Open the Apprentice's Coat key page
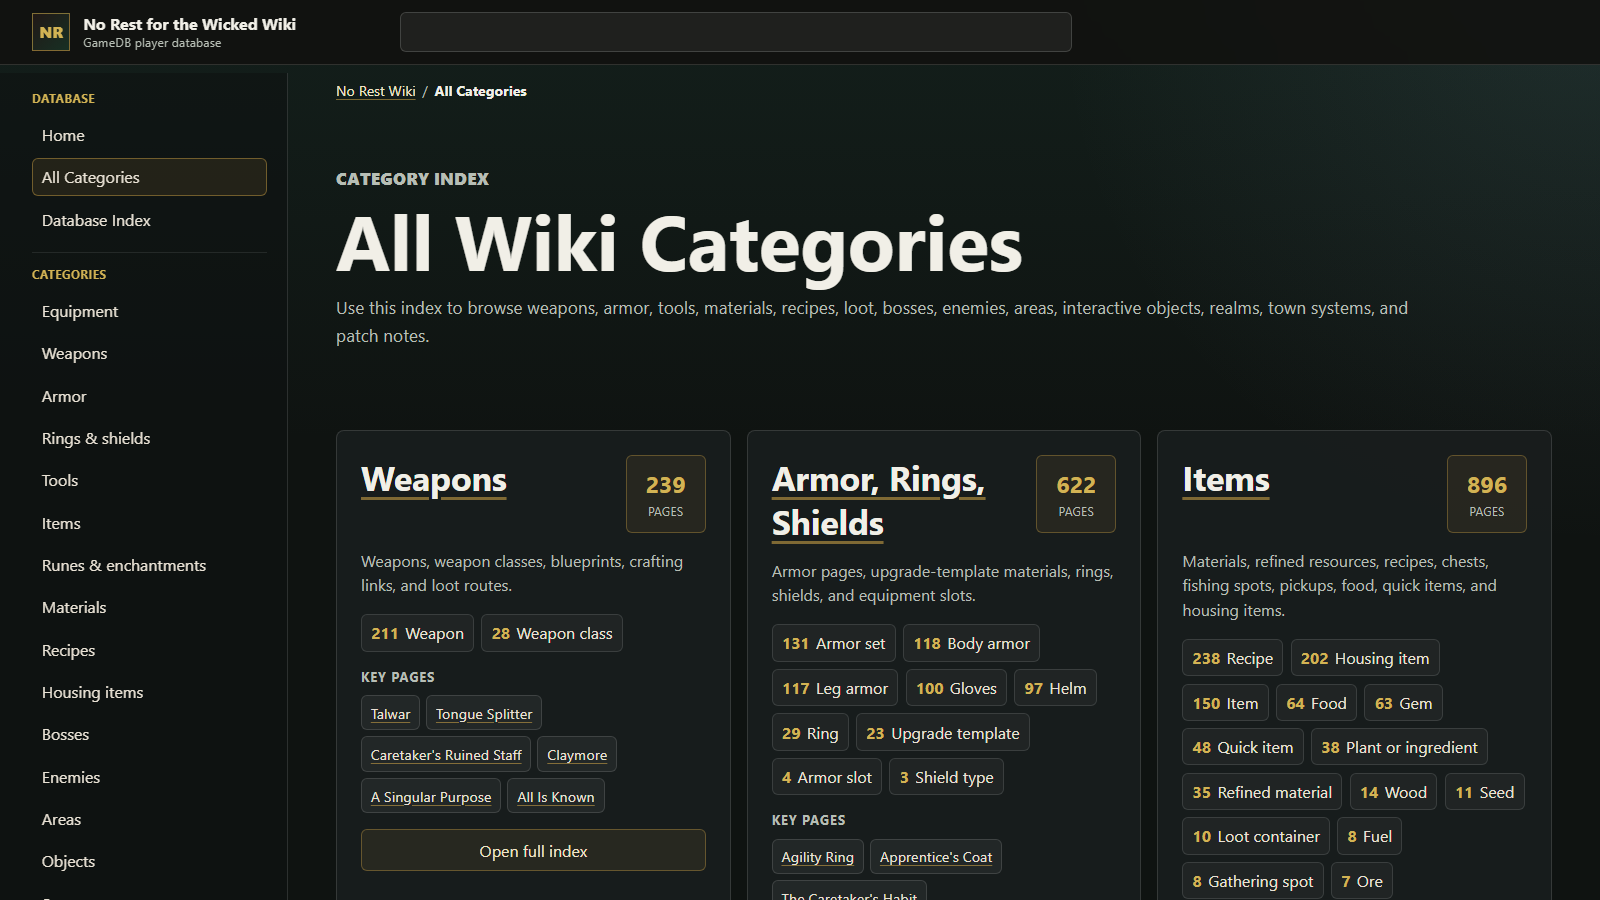The image size is (1600, 900). pos(936,857)
